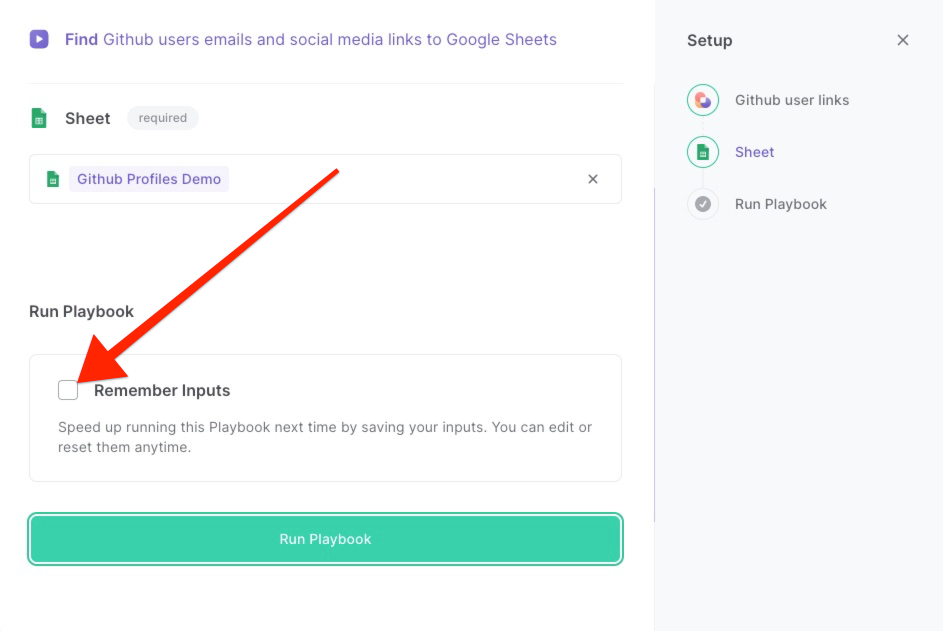Image resolution: width=943 pixels, height=631 pixels.
Task: Toggle Remember Inputs off after checking
Action: pyautogui.click(x=68, y=389)
